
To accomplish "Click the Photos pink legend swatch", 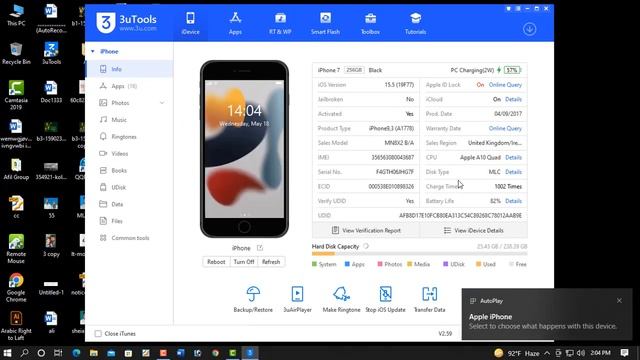I will pyautogui.click(x=380, y=264).
